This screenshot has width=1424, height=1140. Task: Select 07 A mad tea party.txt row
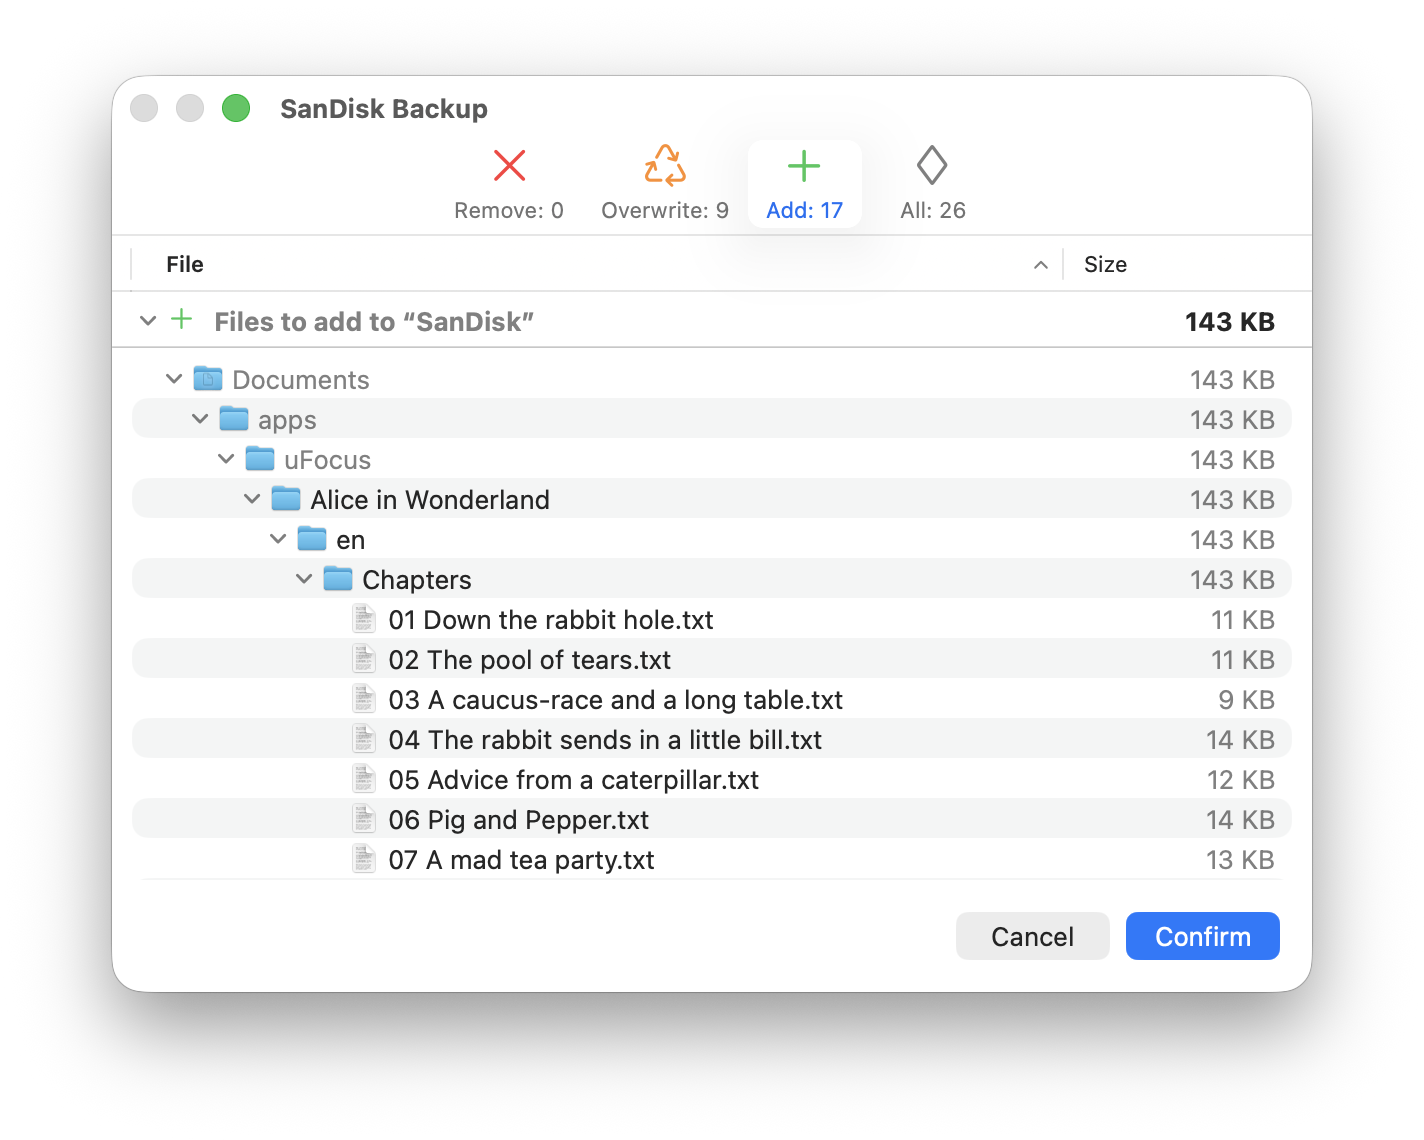coord(521,860)
